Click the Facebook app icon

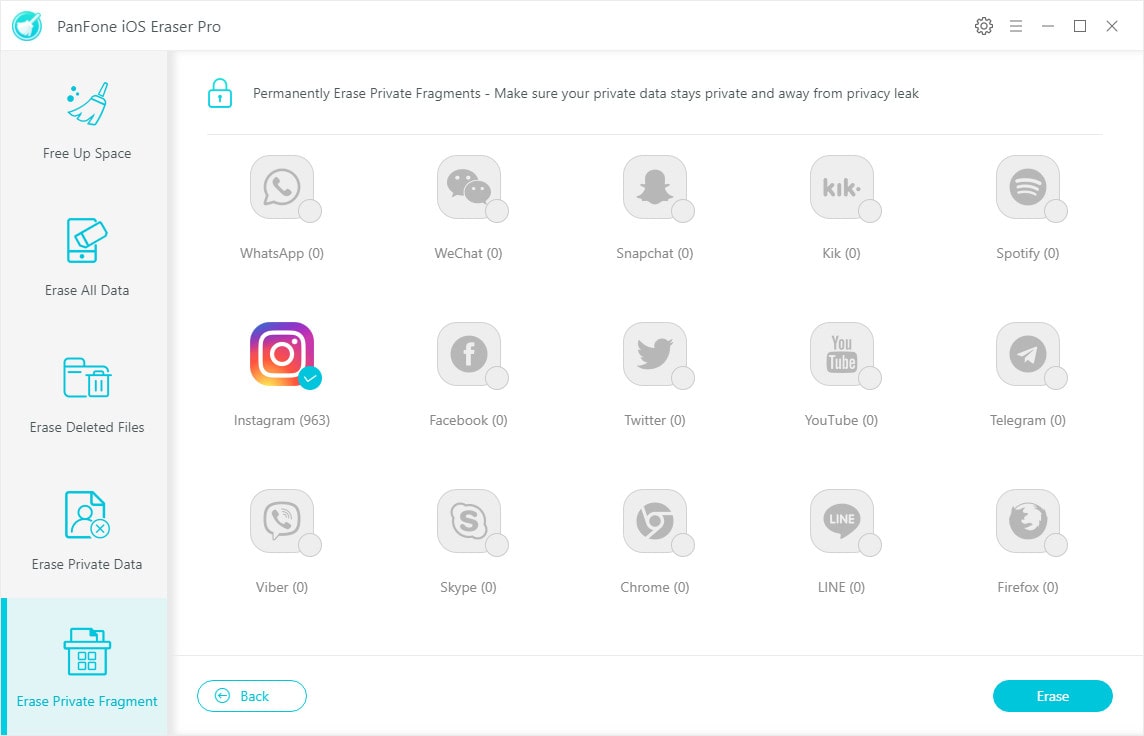point(468,354)
